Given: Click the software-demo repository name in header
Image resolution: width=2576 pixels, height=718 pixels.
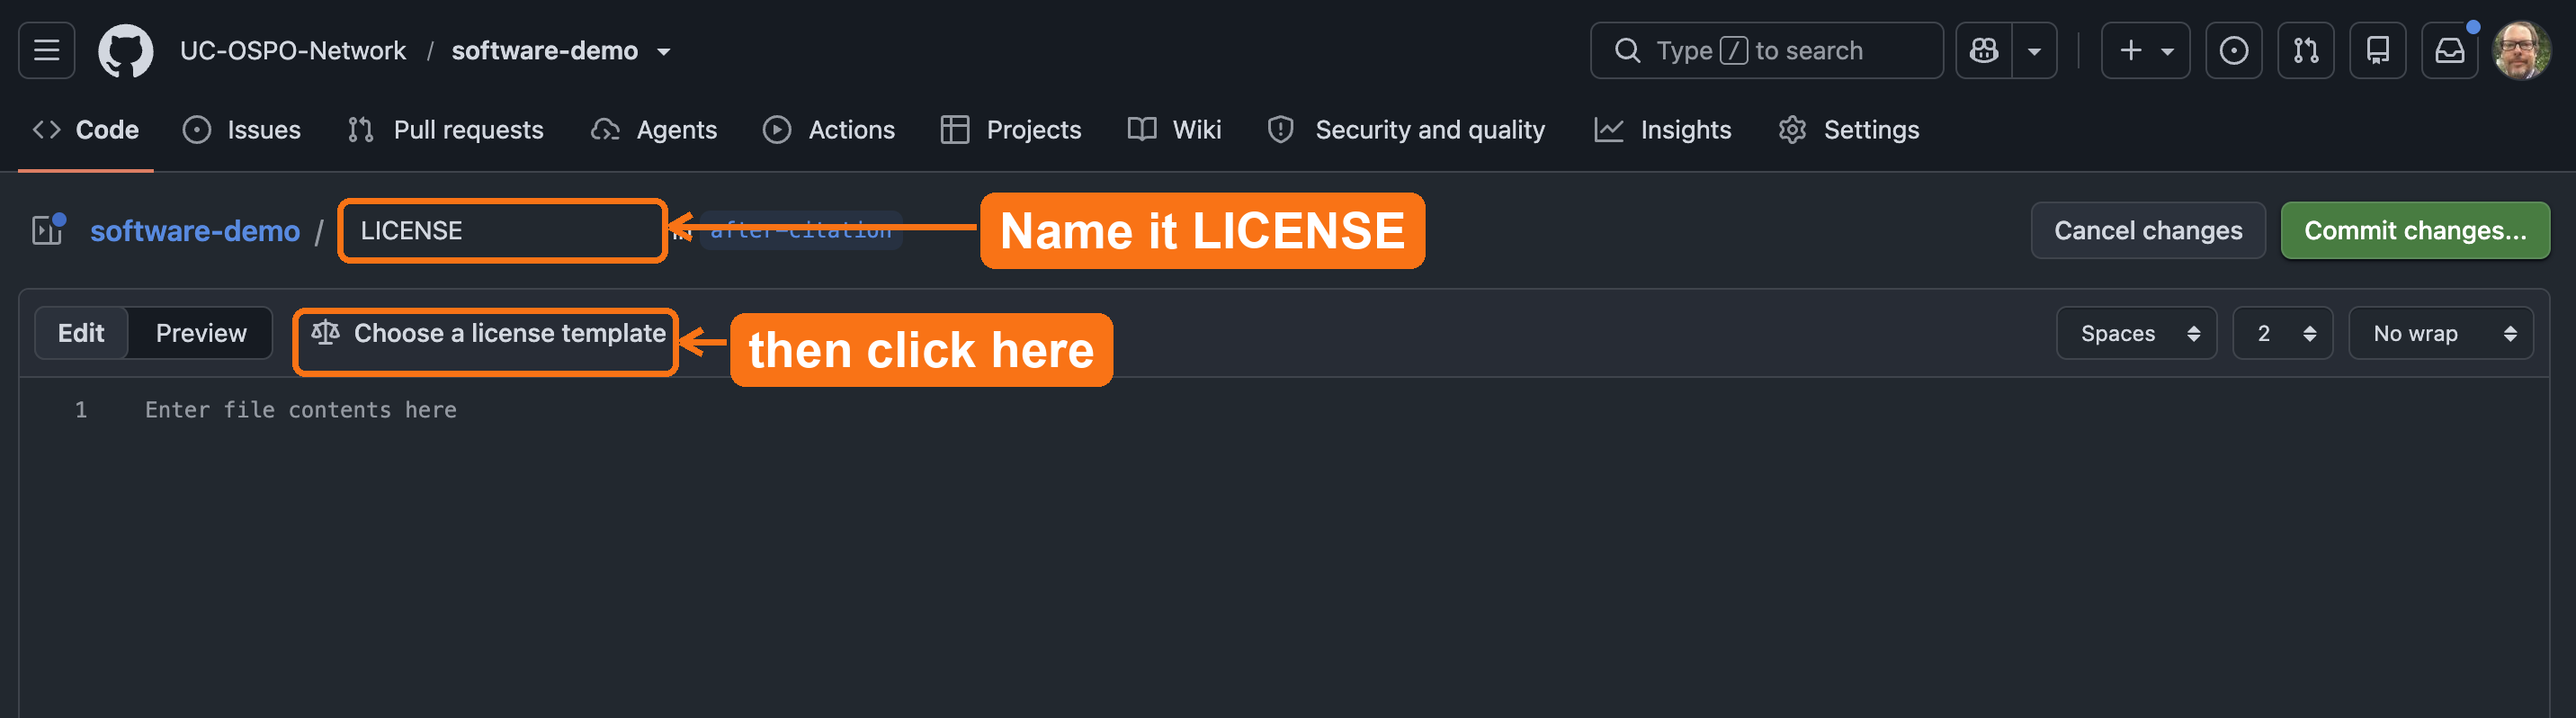Looking at the screenshot, I should click(x=545, y=50).
